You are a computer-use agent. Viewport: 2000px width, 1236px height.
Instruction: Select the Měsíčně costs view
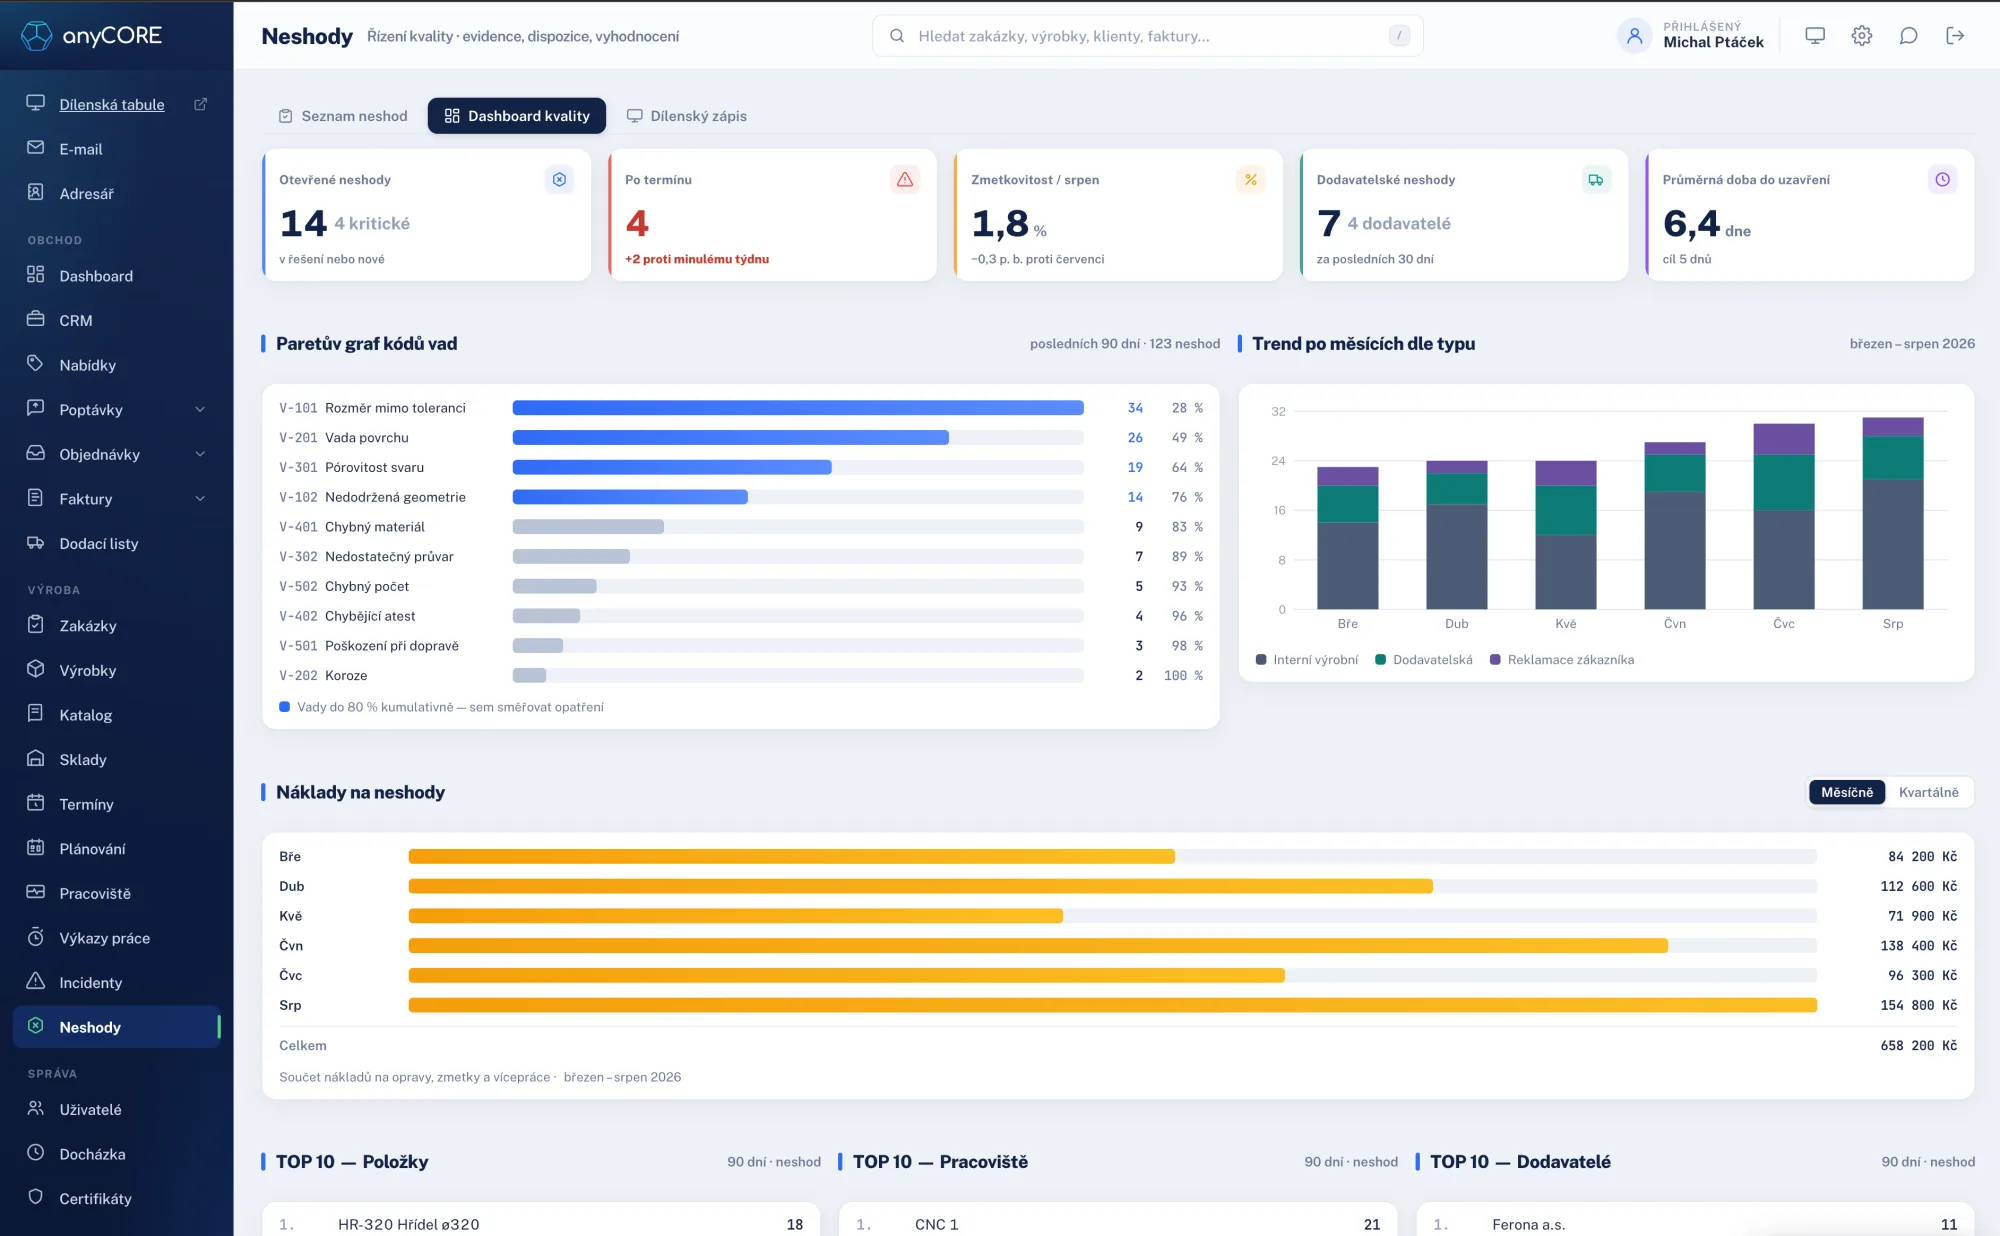point(1847,792)
